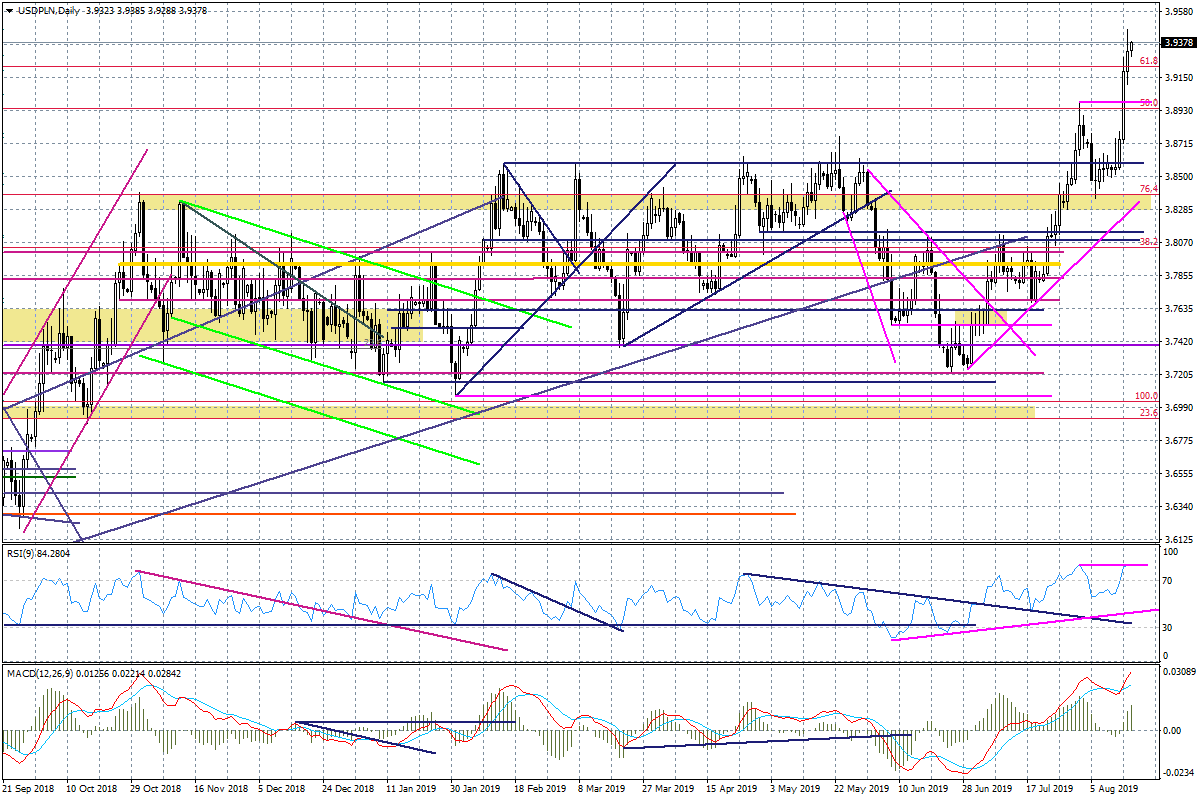Click the 21 Sep 2018 date label
1200x800 pixels.
(29, 789)
